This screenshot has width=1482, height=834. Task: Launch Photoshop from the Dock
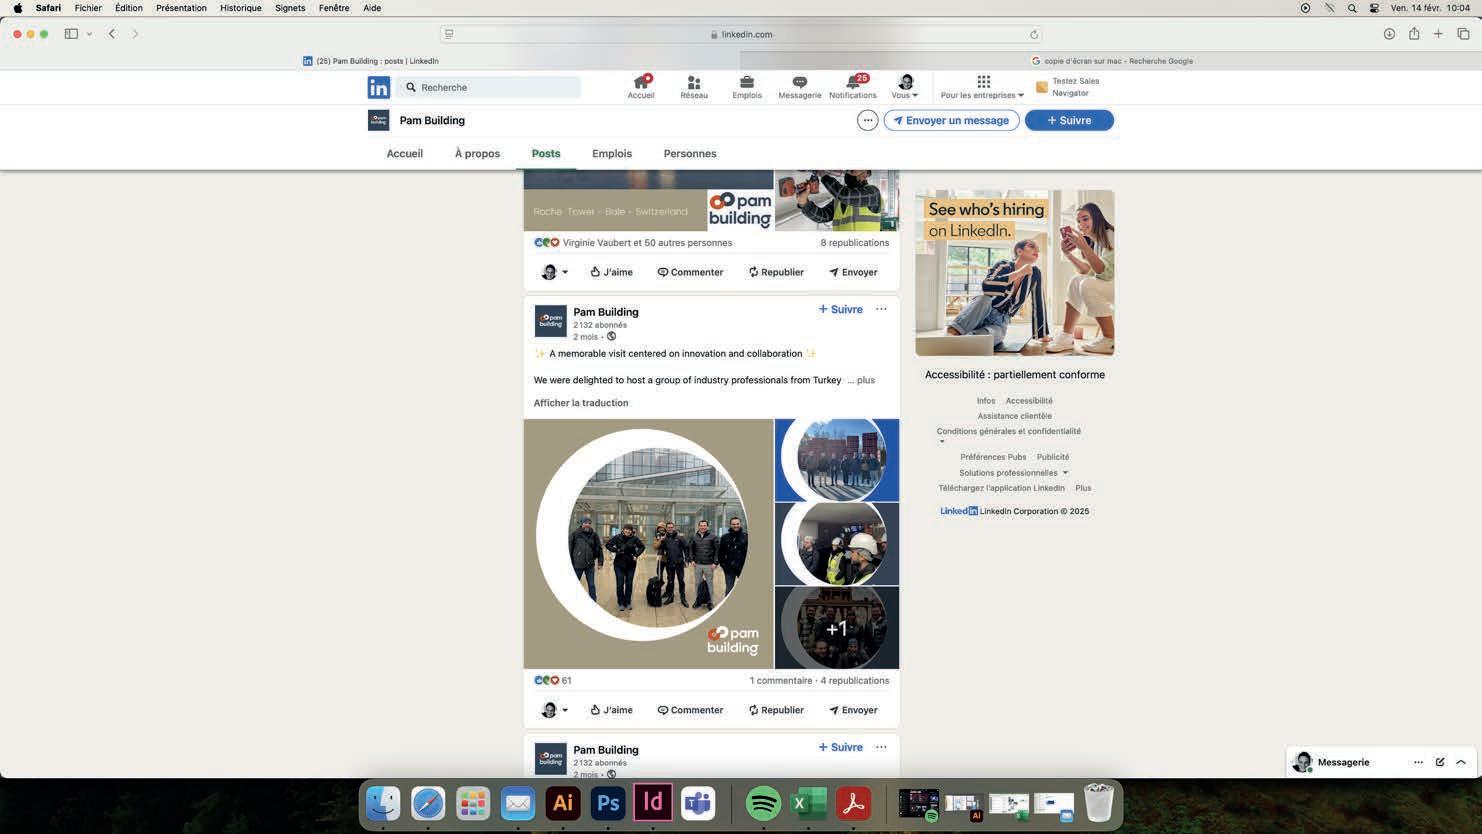[x=608, y=803]
